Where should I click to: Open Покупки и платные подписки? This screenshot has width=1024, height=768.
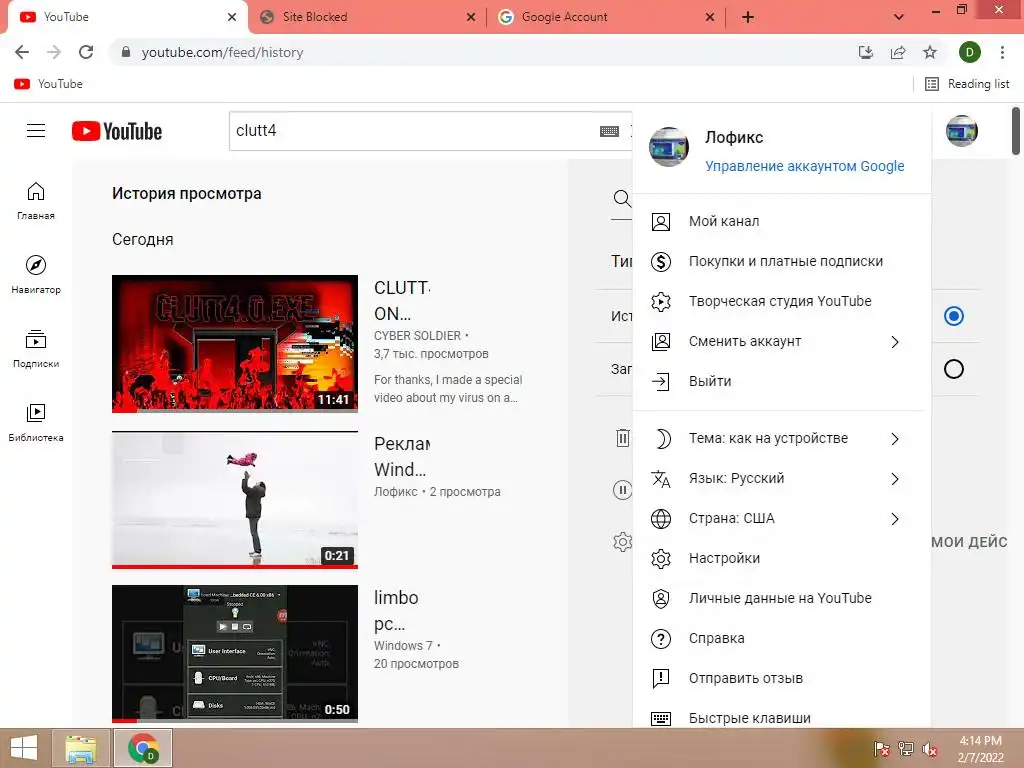(x=781, y=261)
